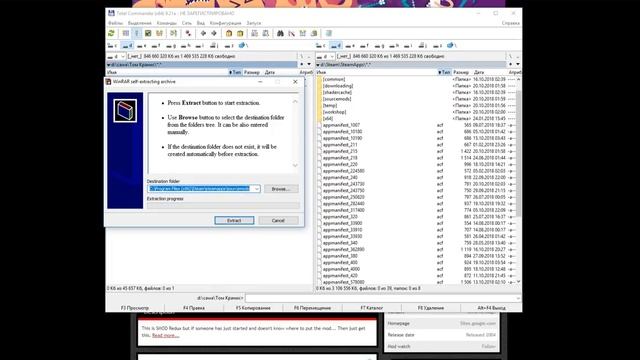
Task: Select drive f button in left panel
Action: point(156,46)
